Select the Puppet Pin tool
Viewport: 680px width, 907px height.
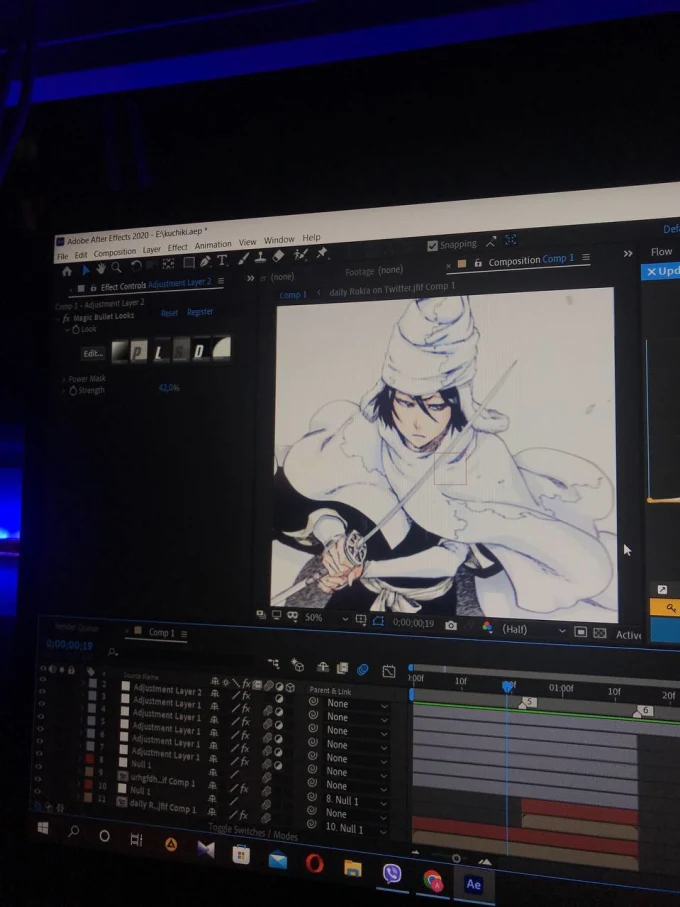click(322, 255)
